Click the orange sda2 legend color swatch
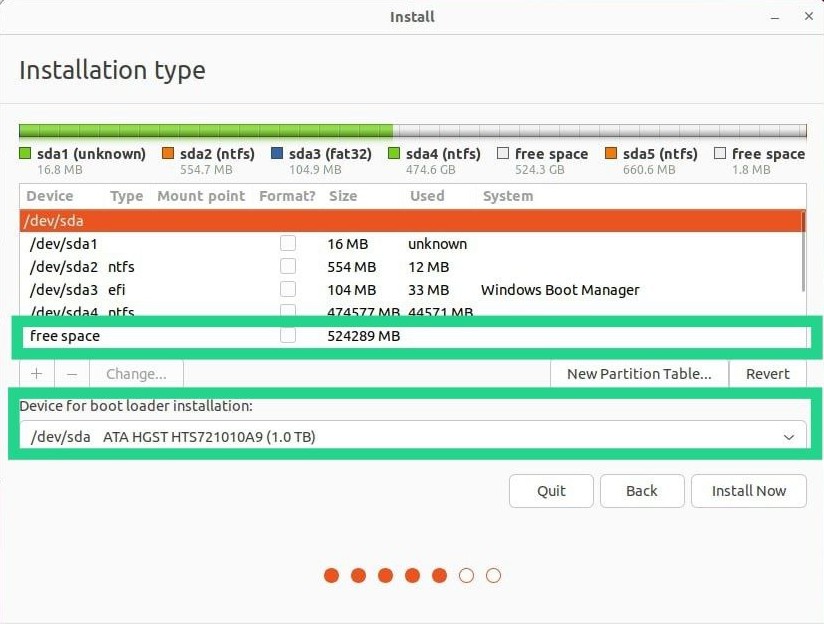The height and width of the screenshot is (624, 824). point(168,154)
